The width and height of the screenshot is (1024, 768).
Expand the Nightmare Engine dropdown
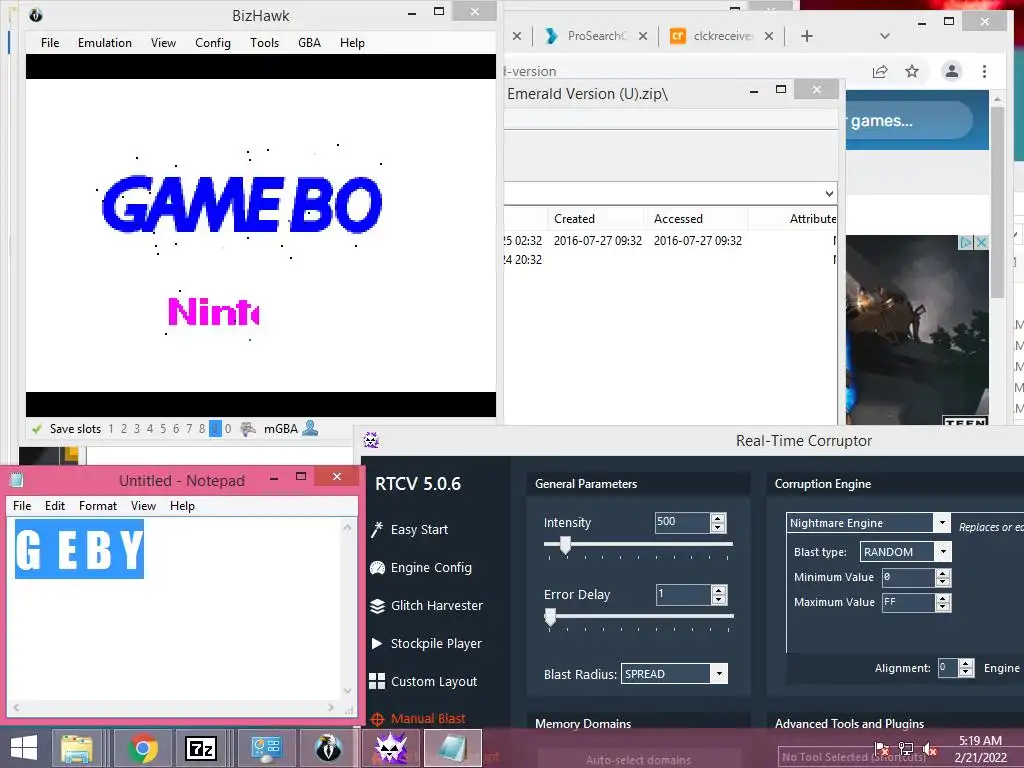click(x=942, y=522)
